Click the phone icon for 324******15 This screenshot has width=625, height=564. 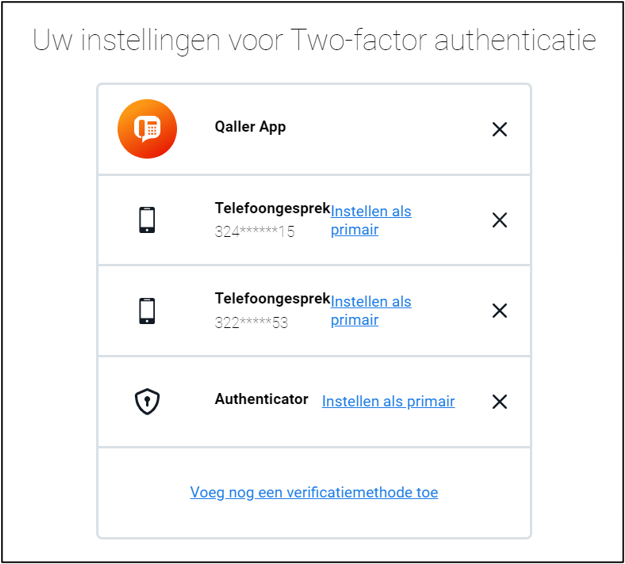[x=147, y=220]
